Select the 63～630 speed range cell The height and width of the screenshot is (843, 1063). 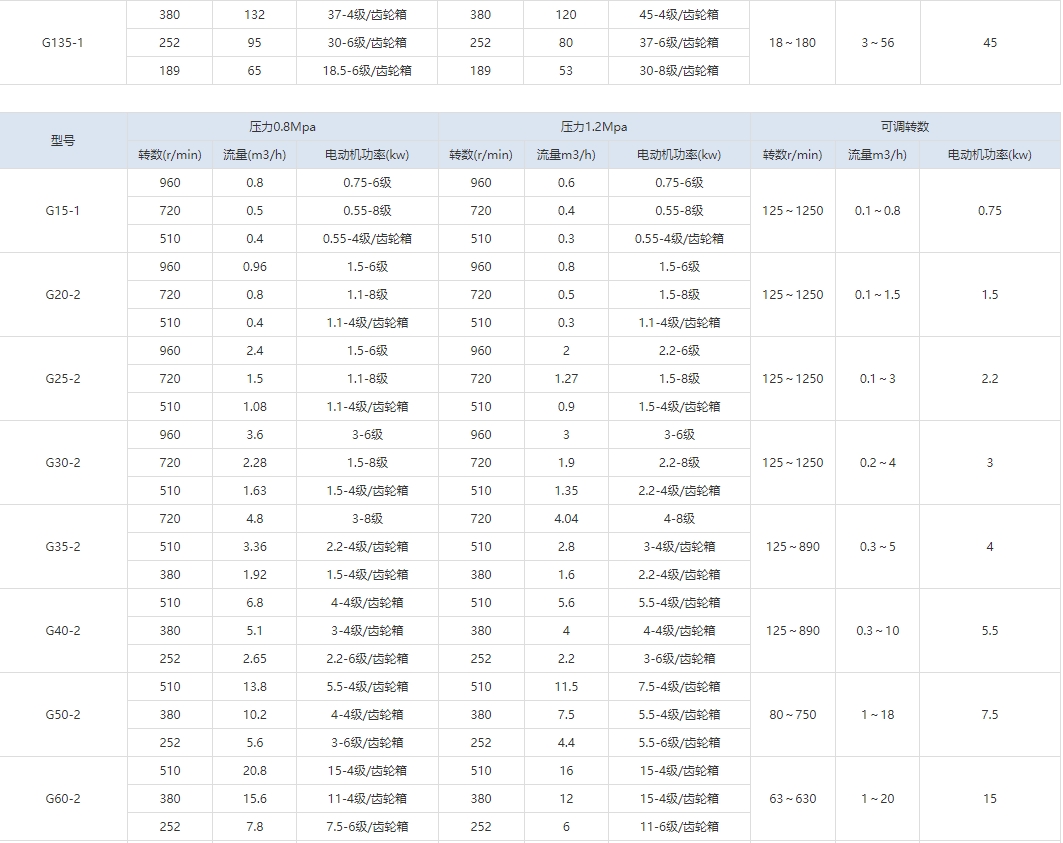793,799
